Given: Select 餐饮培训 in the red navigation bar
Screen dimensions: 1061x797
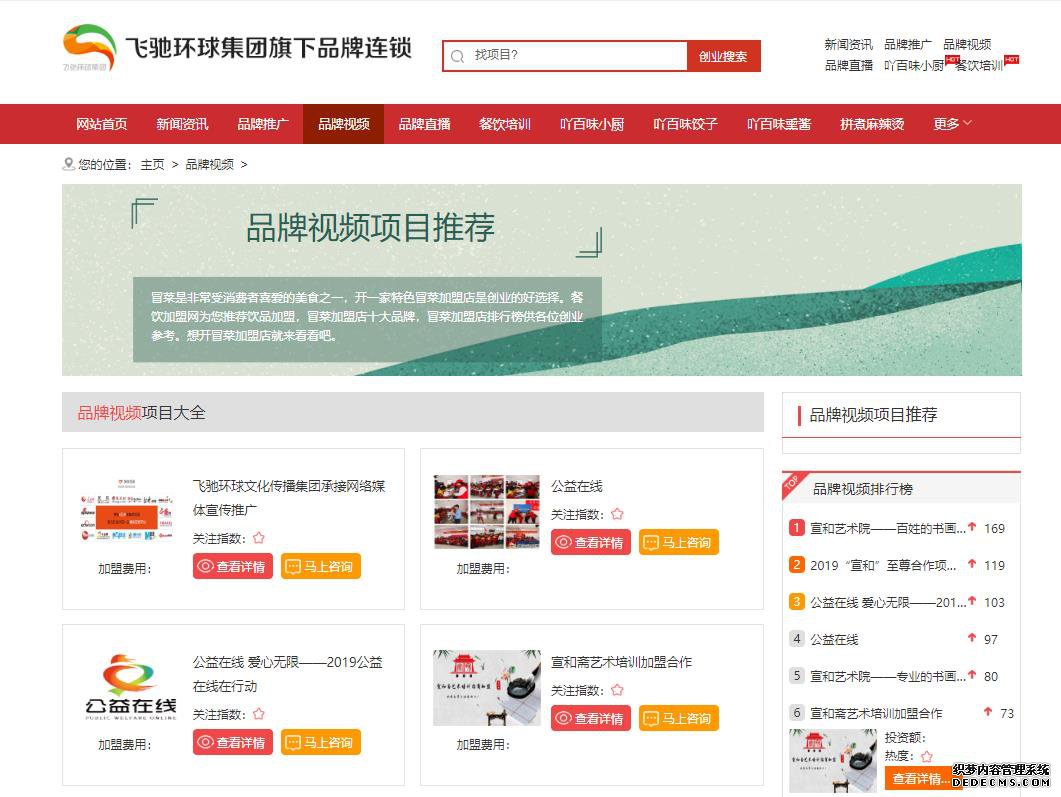Looking at the screenshot, I should [x=504, y=124].
